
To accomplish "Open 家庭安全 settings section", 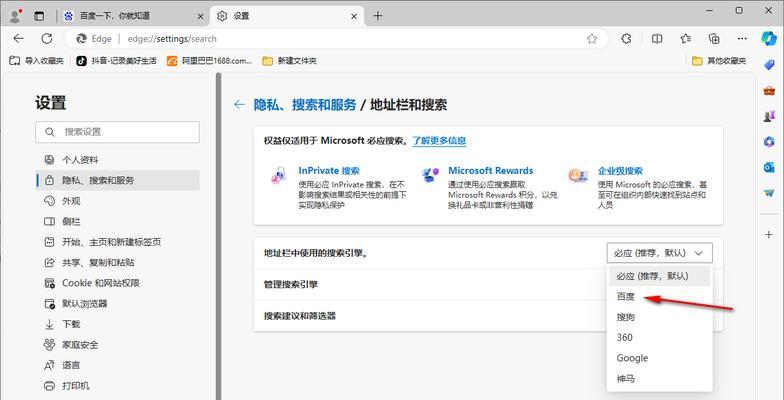I will point(118,344).
